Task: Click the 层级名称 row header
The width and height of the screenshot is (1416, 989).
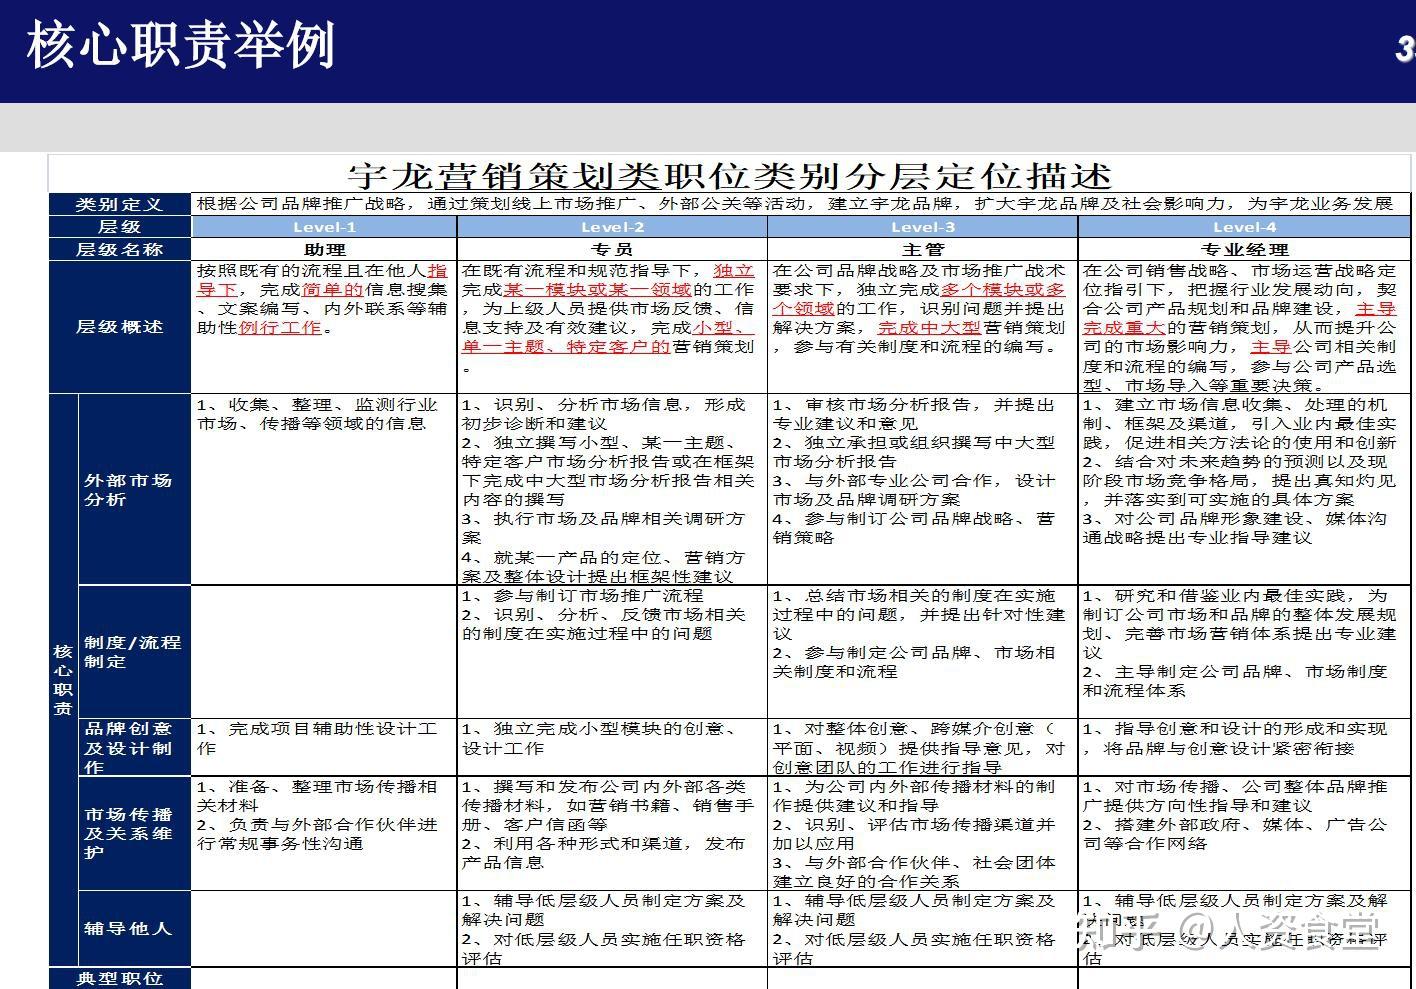Action: (x=120, y=249)
